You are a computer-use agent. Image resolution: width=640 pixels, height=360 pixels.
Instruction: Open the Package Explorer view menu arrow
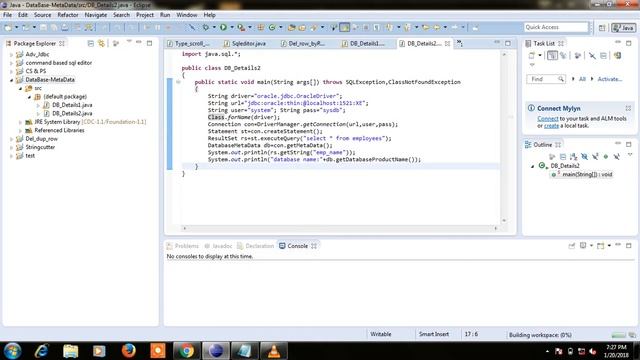click(x=129, y=42)
